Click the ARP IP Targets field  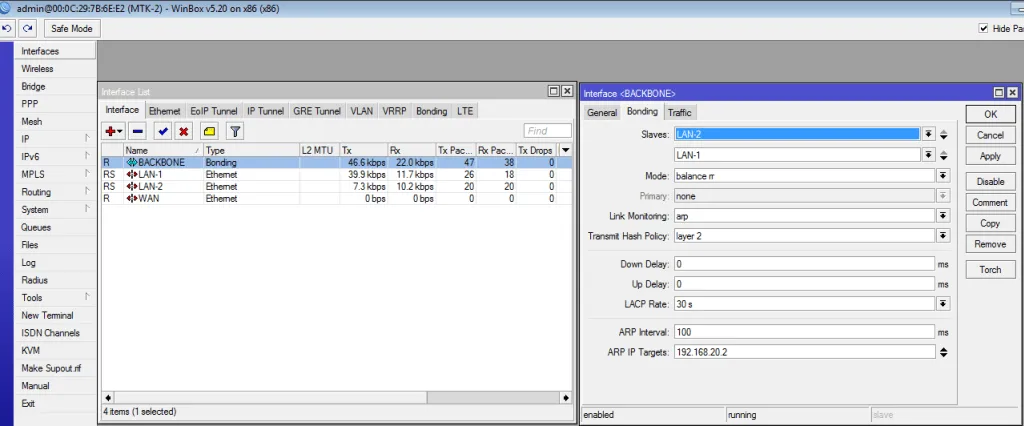coord(805,352)
